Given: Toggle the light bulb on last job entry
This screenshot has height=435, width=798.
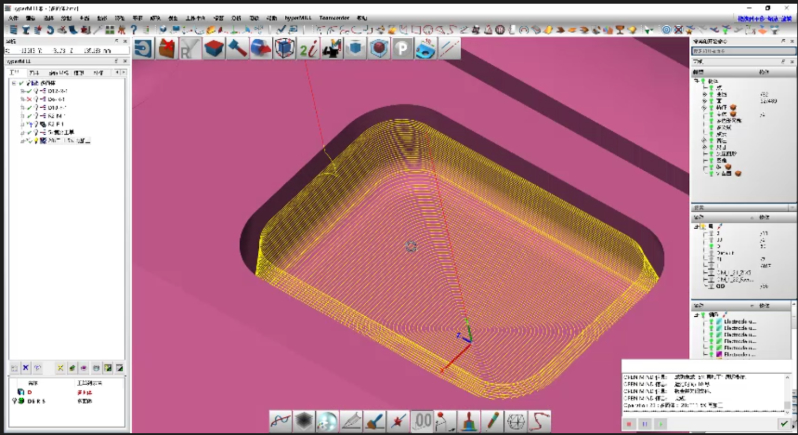Looking at the screenshot, I should coord(34,141).
